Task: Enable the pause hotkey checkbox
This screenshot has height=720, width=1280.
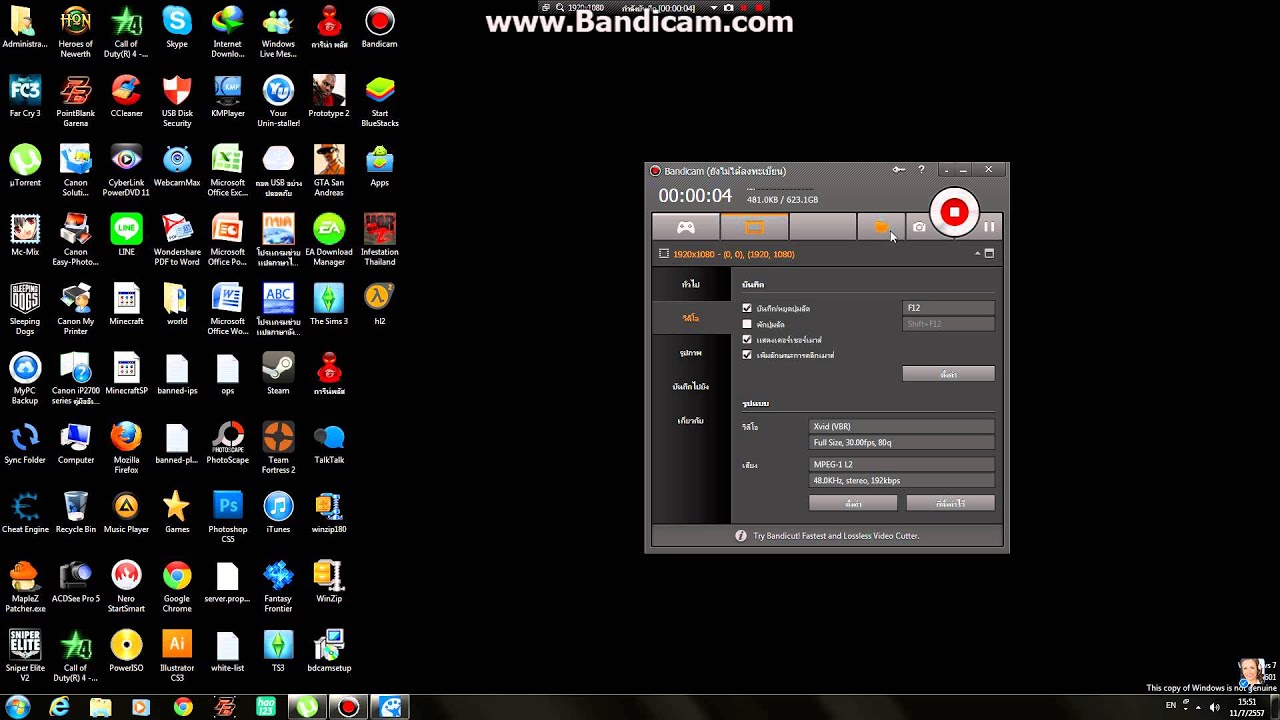Action: coord(747,324)
